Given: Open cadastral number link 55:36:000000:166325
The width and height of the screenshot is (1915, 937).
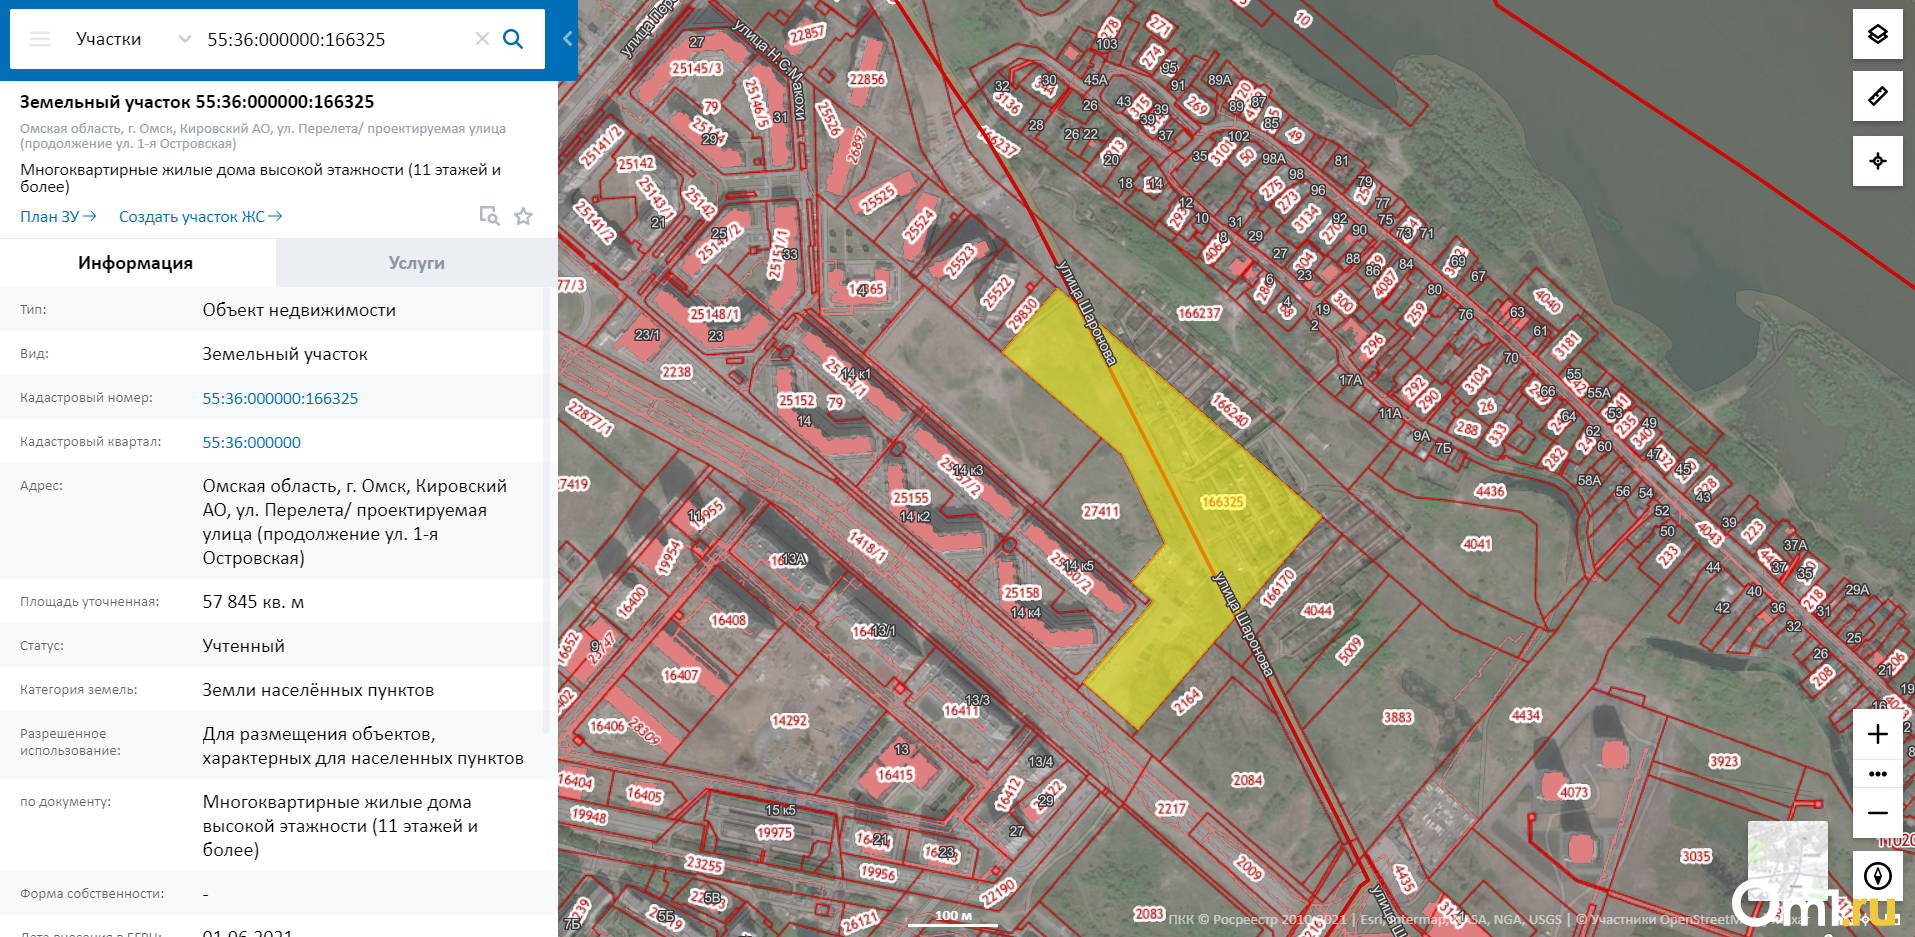Looking at the screenshot, I should click(280, 398).
